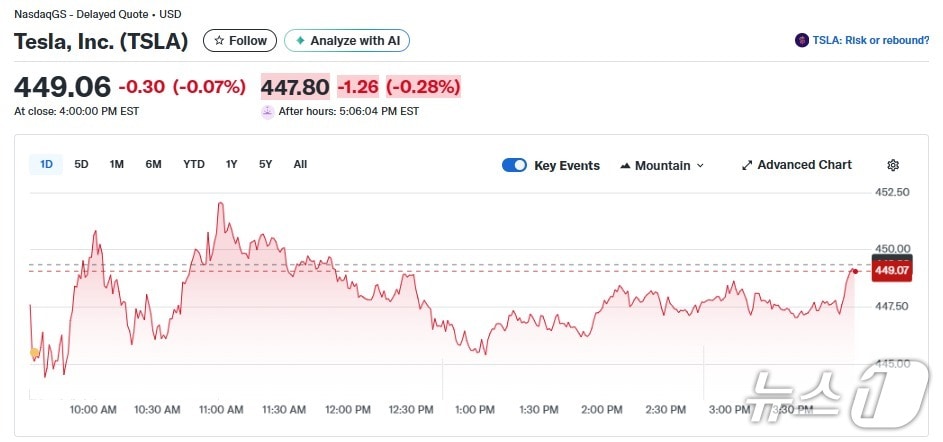Click the Advanced Chart expand icon
The width and height of the screenshot is (943, 442).
coord(747,165)
